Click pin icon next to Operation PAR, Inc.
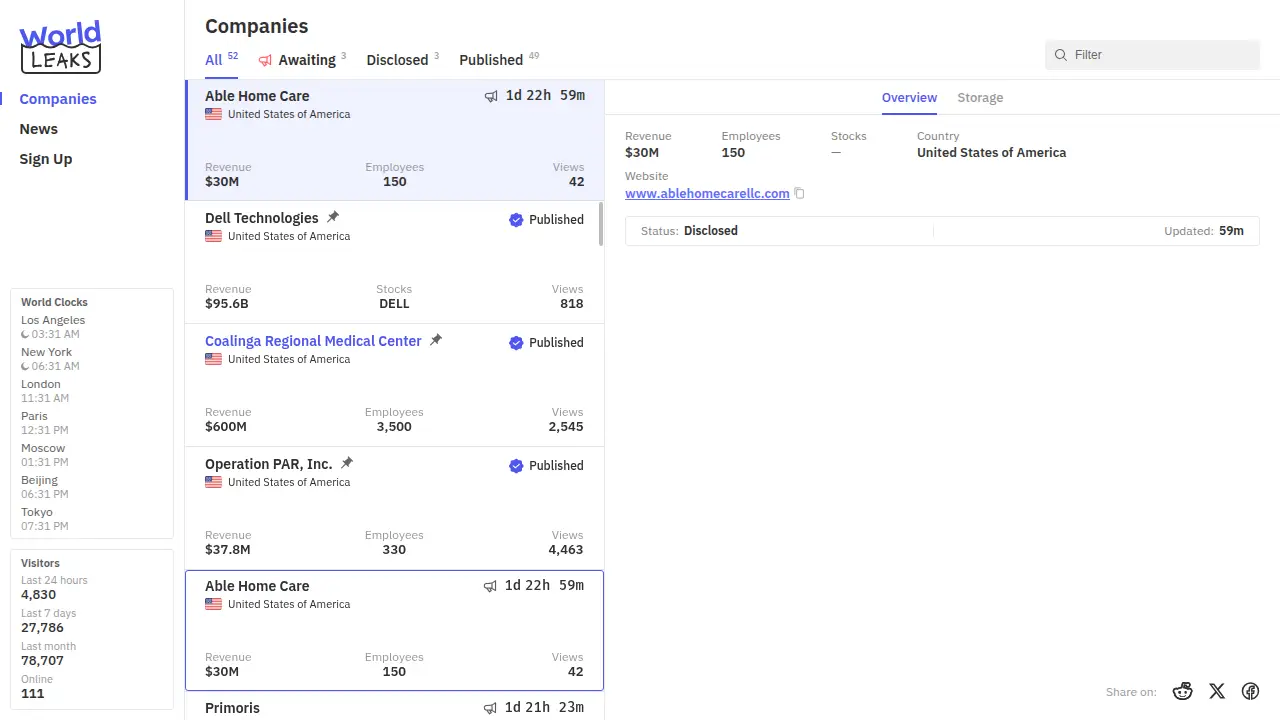This screenshot has height=720, width=1280. [x=347, y=463]
